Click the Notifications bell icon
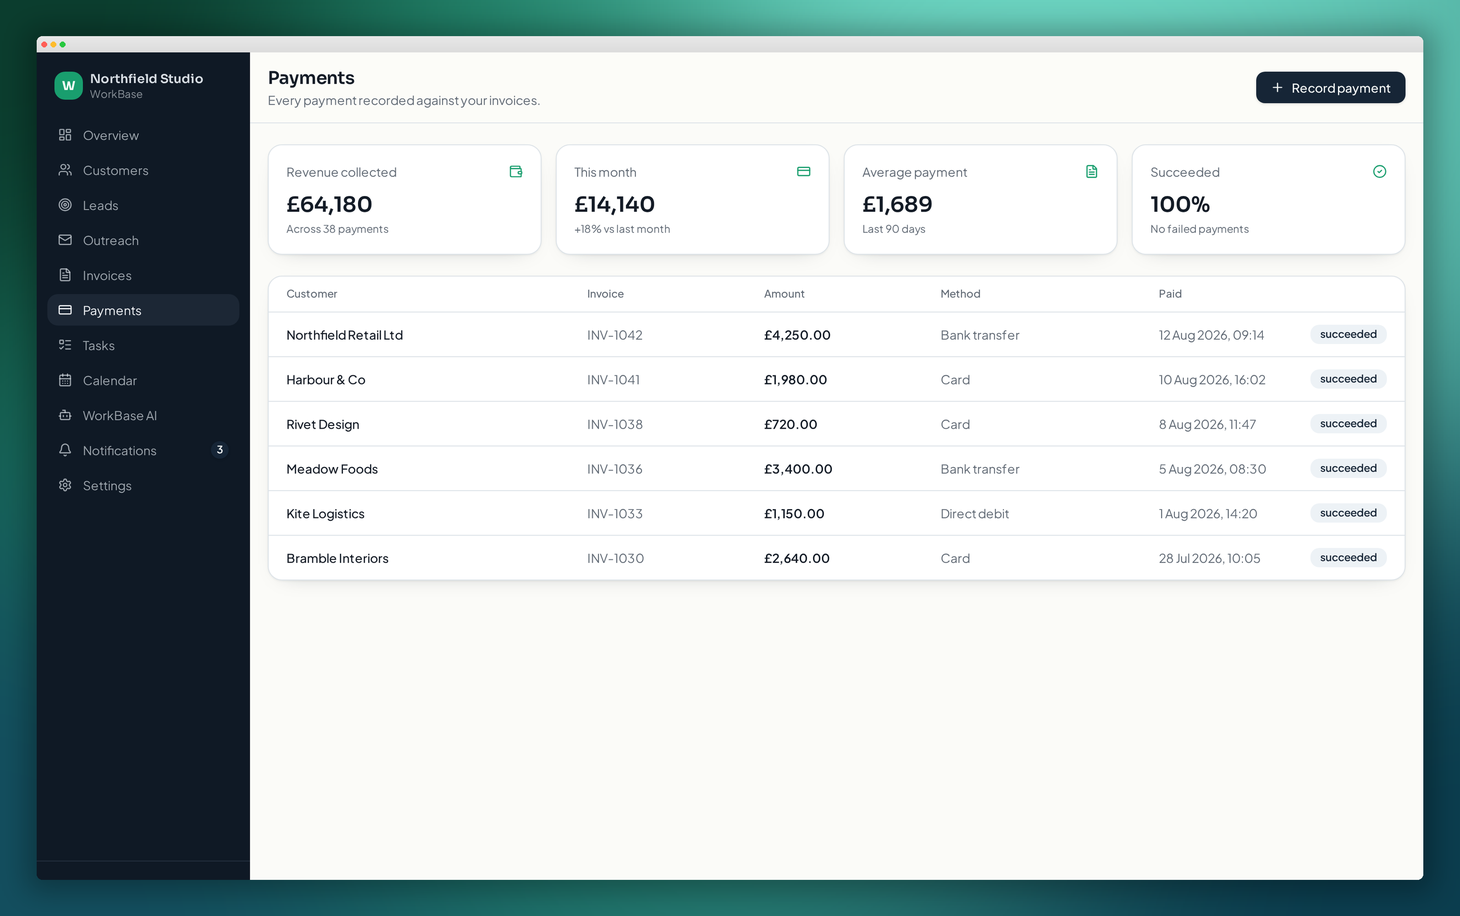1460x916 pixels. tap(65, 450)
